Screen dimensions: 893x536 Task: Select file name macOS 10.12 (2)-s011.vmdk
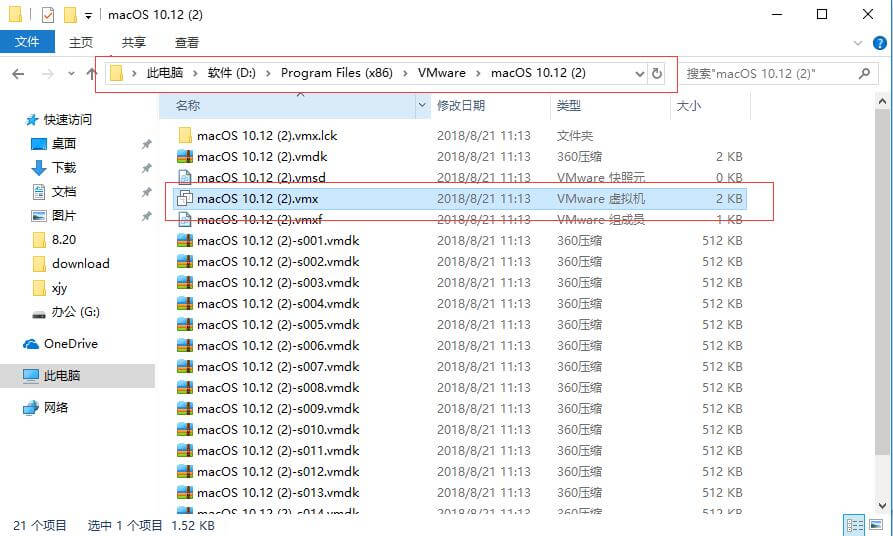(x=278, y=451)
